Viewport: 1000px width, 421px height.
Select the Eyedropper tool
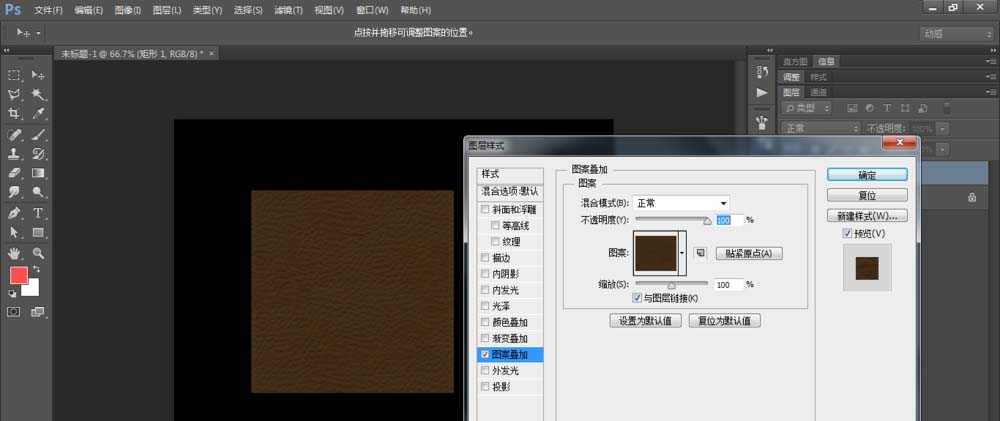(x=38, y=114)
